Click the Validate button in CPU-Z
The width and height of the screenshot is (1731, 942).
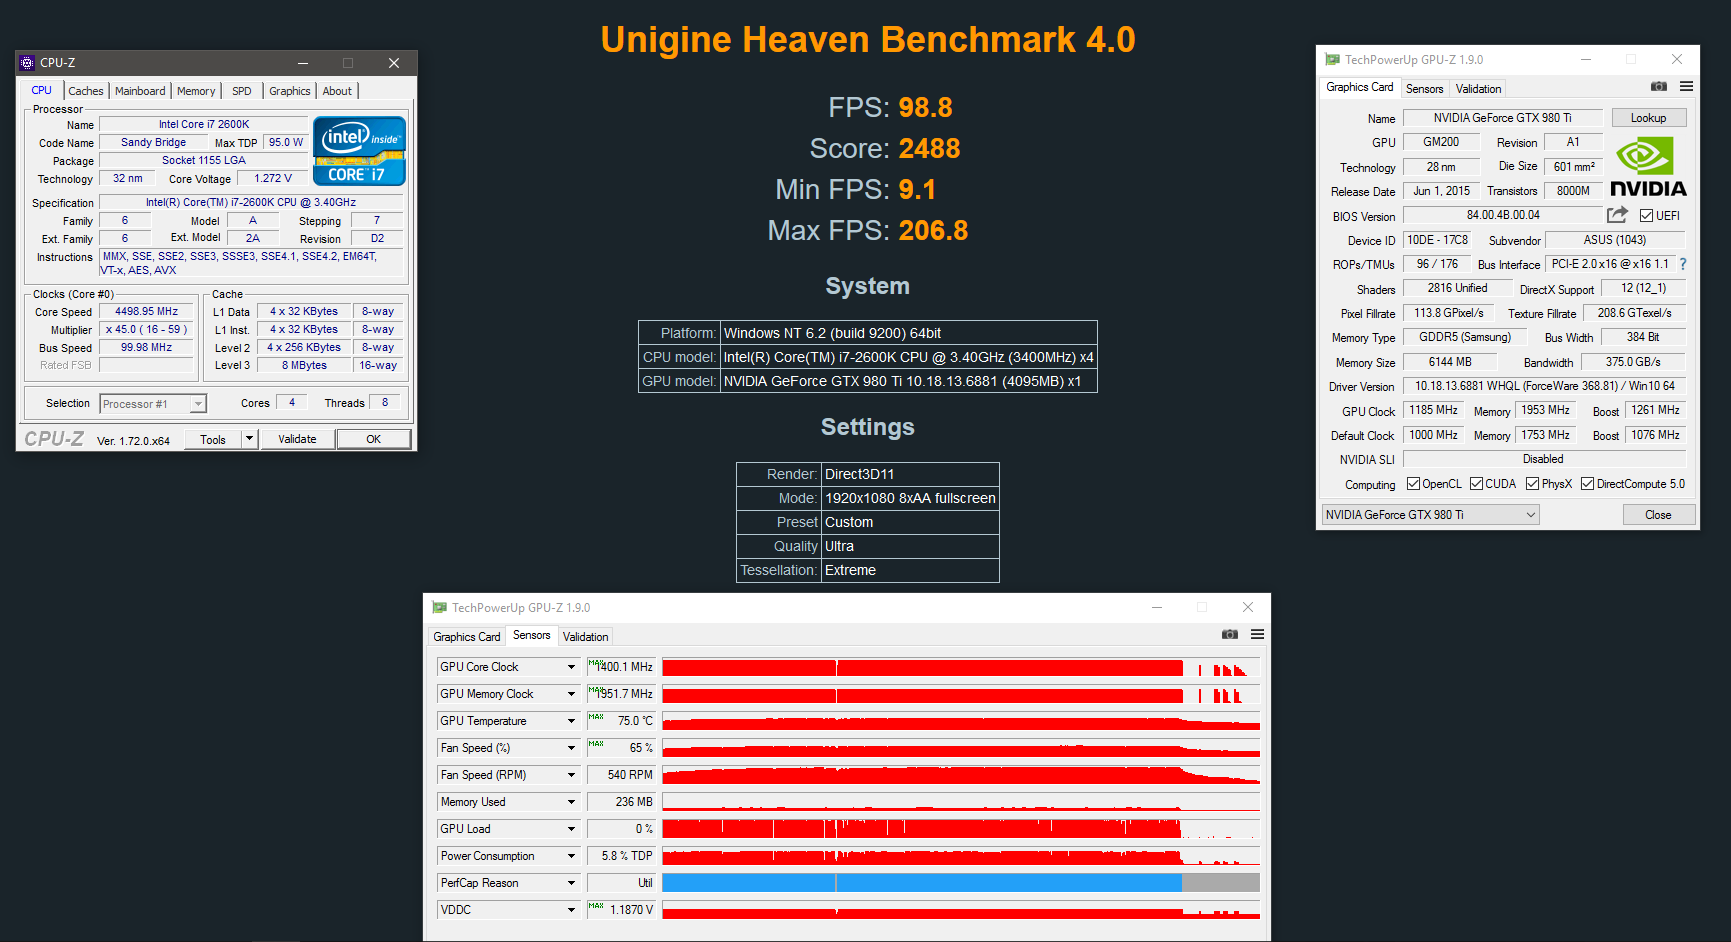[297, 439]
